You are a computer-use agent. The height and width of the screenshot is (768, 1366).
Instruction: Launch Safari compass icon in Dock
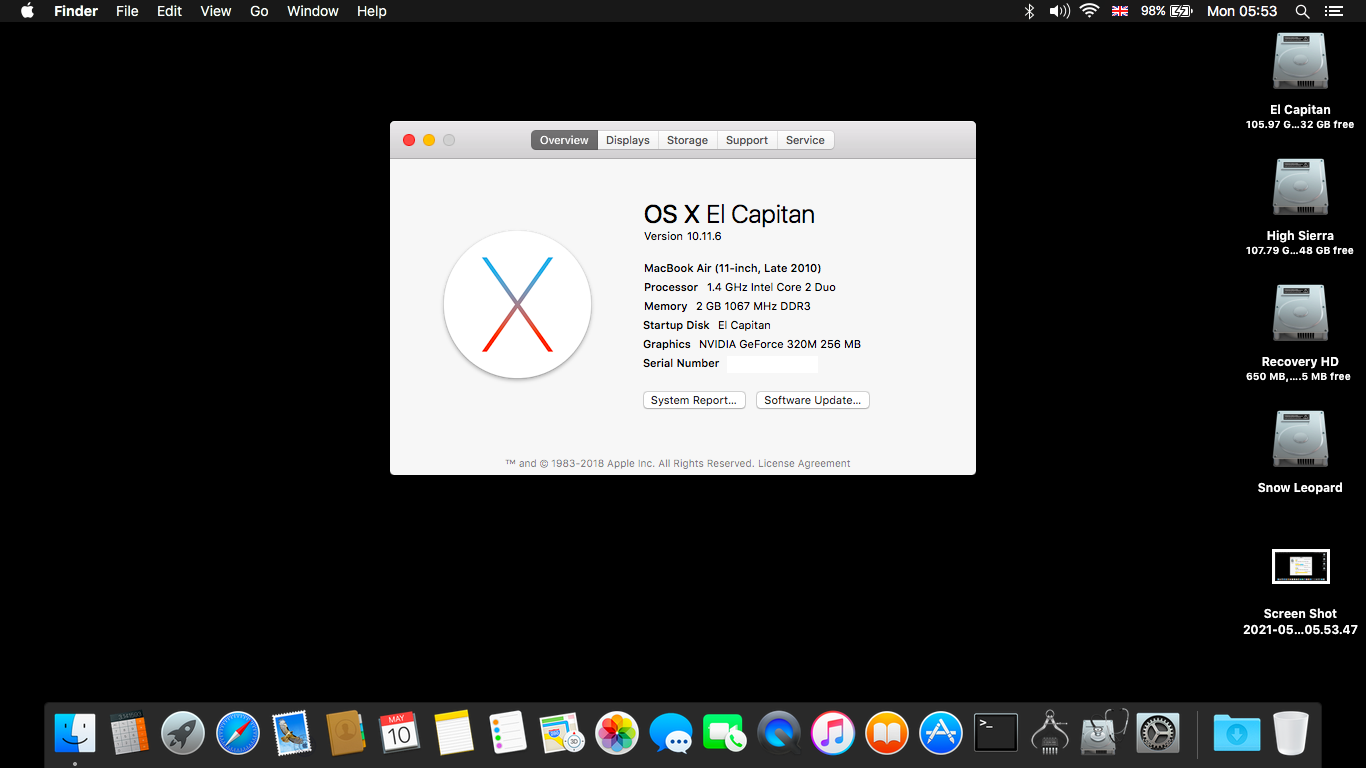point(238,733)
